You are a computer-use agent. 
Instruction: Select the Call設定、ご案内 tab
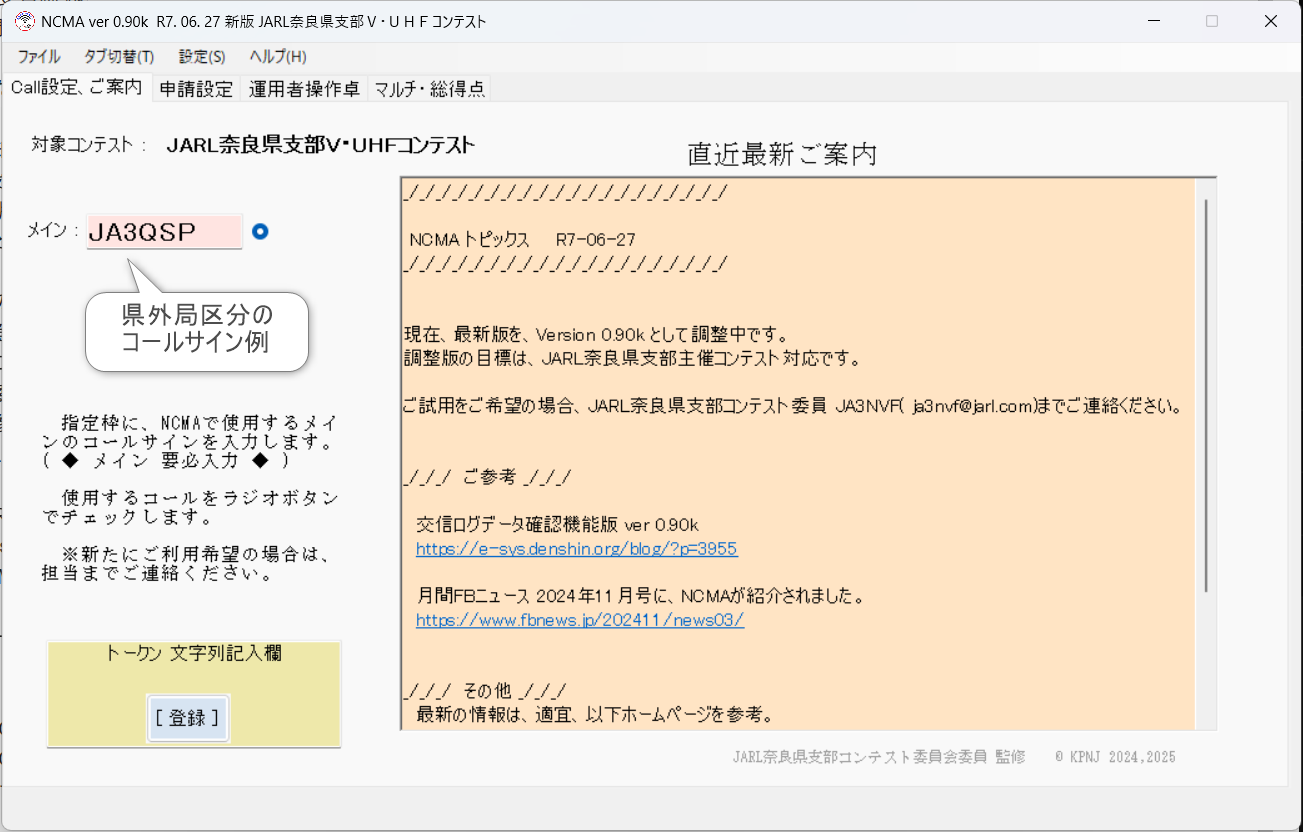77,88
